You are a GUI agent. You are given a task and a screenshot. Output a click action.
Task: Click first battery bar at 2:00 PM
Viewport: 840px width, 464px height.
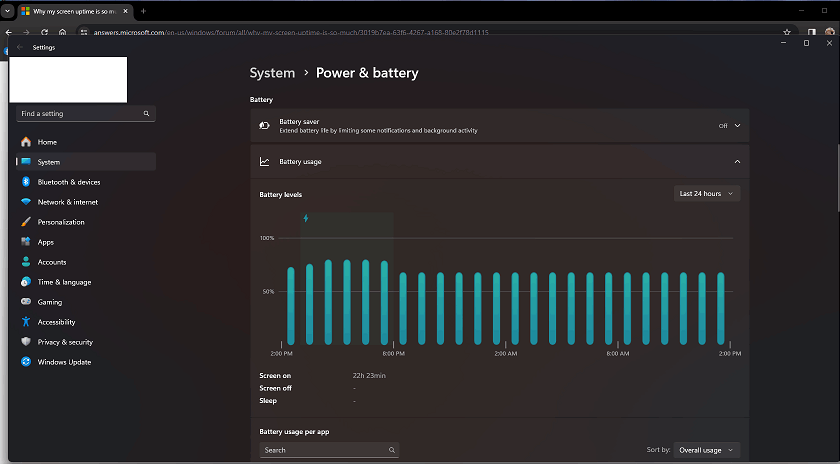coord(291,306)
